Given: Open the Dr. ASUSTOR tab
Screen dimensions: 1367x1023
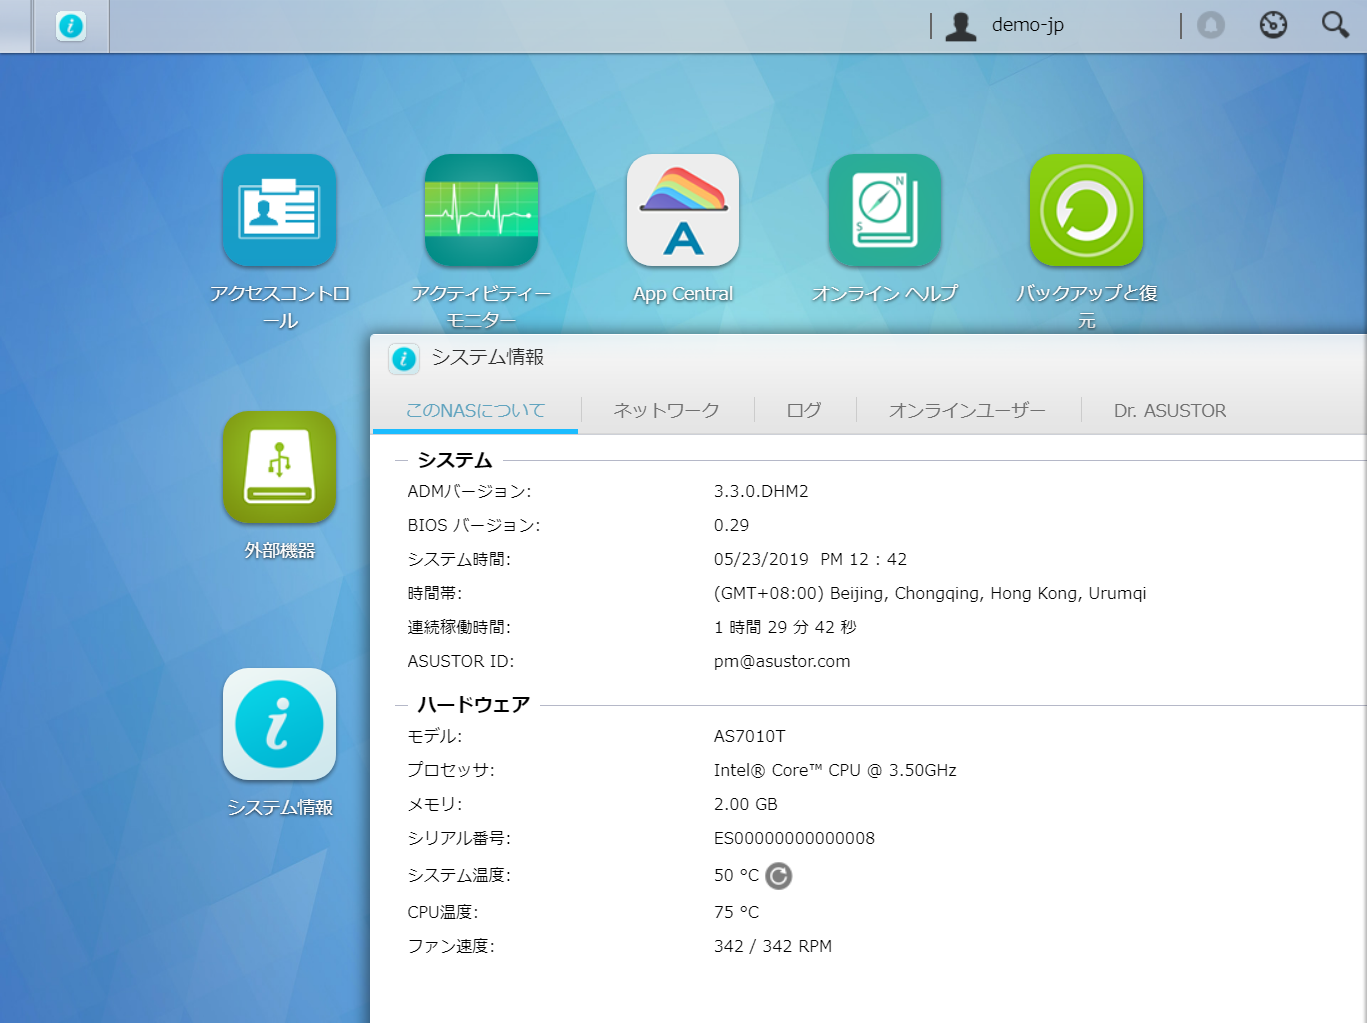Looking at the screenshot, I should [1170, 410].
